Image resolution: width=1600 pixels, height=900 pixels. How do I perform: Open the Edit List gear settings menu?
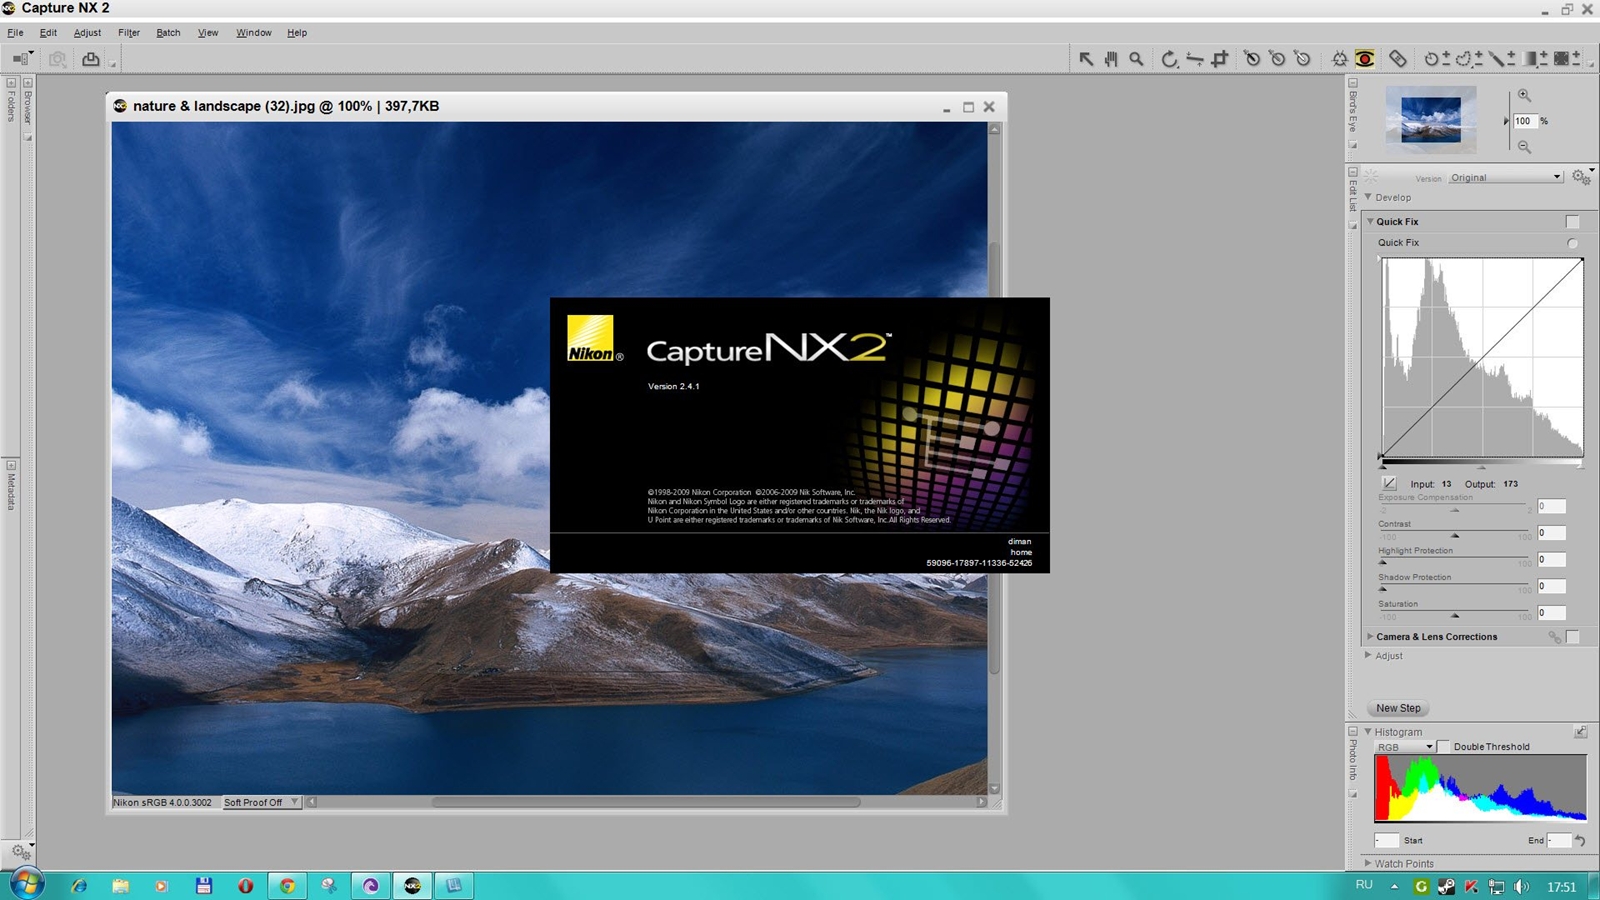(1581, 177)
